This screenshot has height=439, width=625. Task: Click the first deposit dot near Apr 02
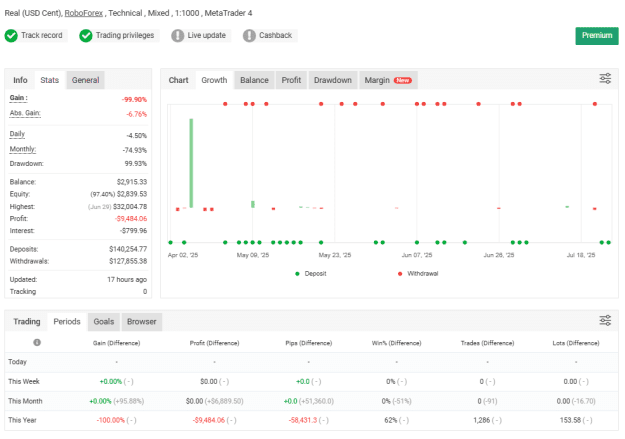click(x=171, y=242)
